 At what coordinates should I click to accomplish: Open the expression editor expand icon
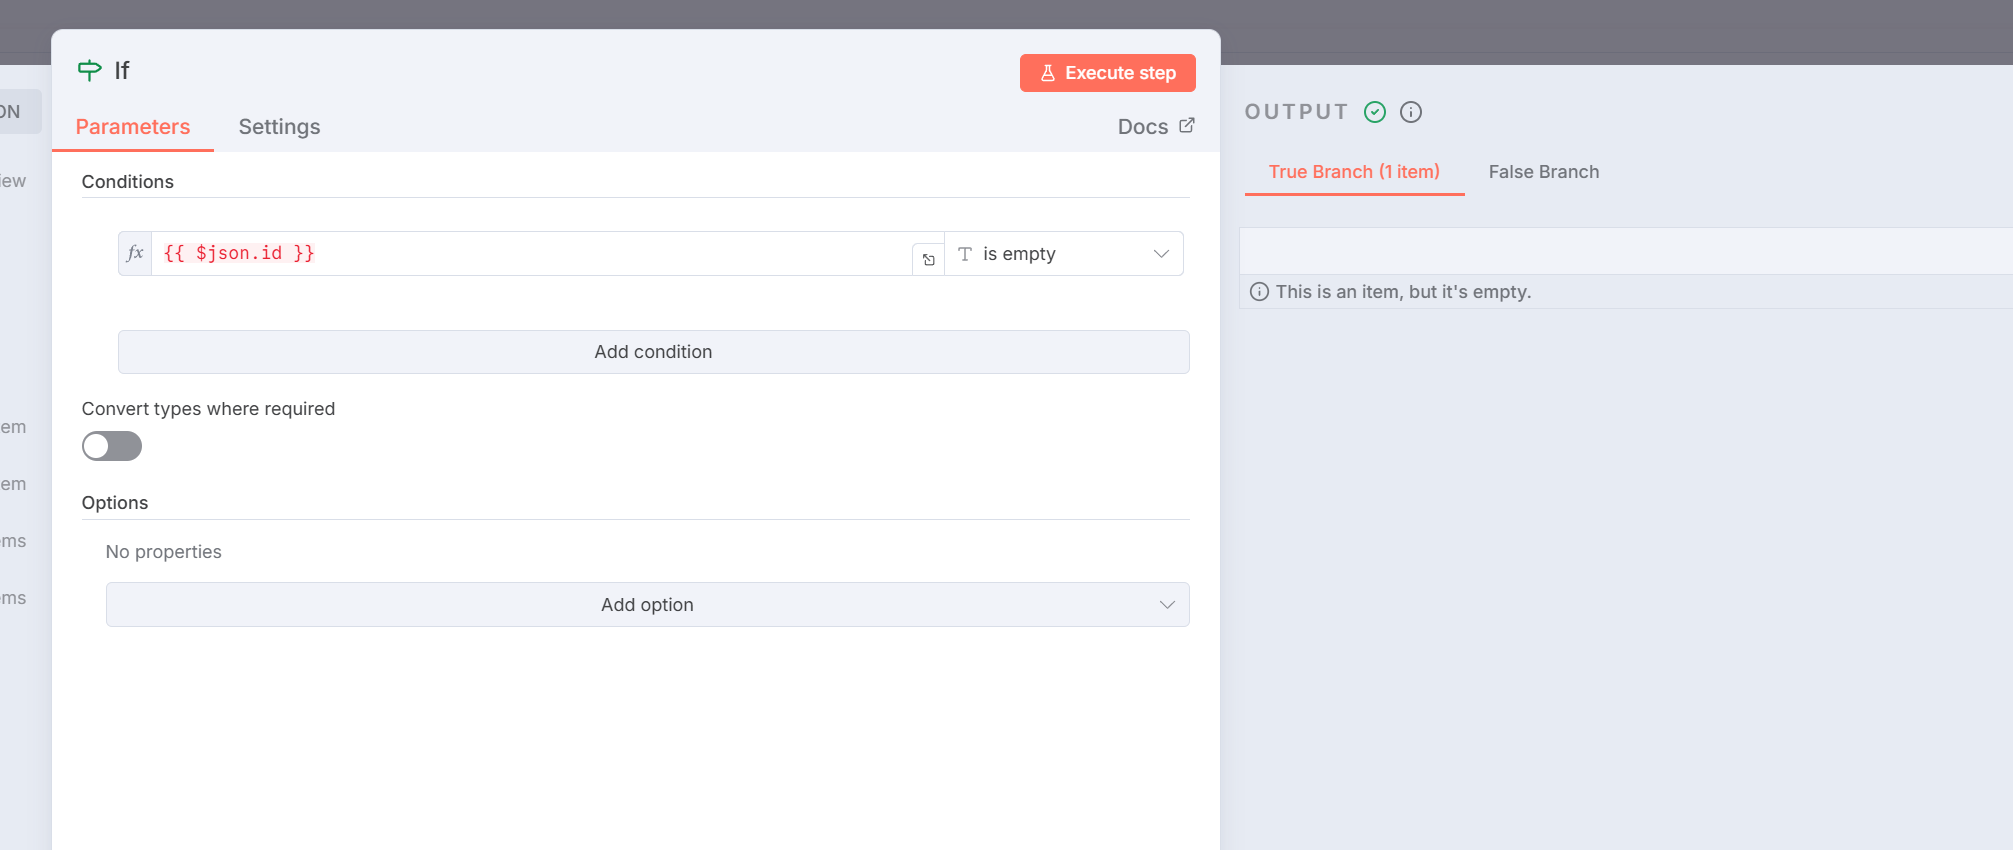[x=928, y=260]
